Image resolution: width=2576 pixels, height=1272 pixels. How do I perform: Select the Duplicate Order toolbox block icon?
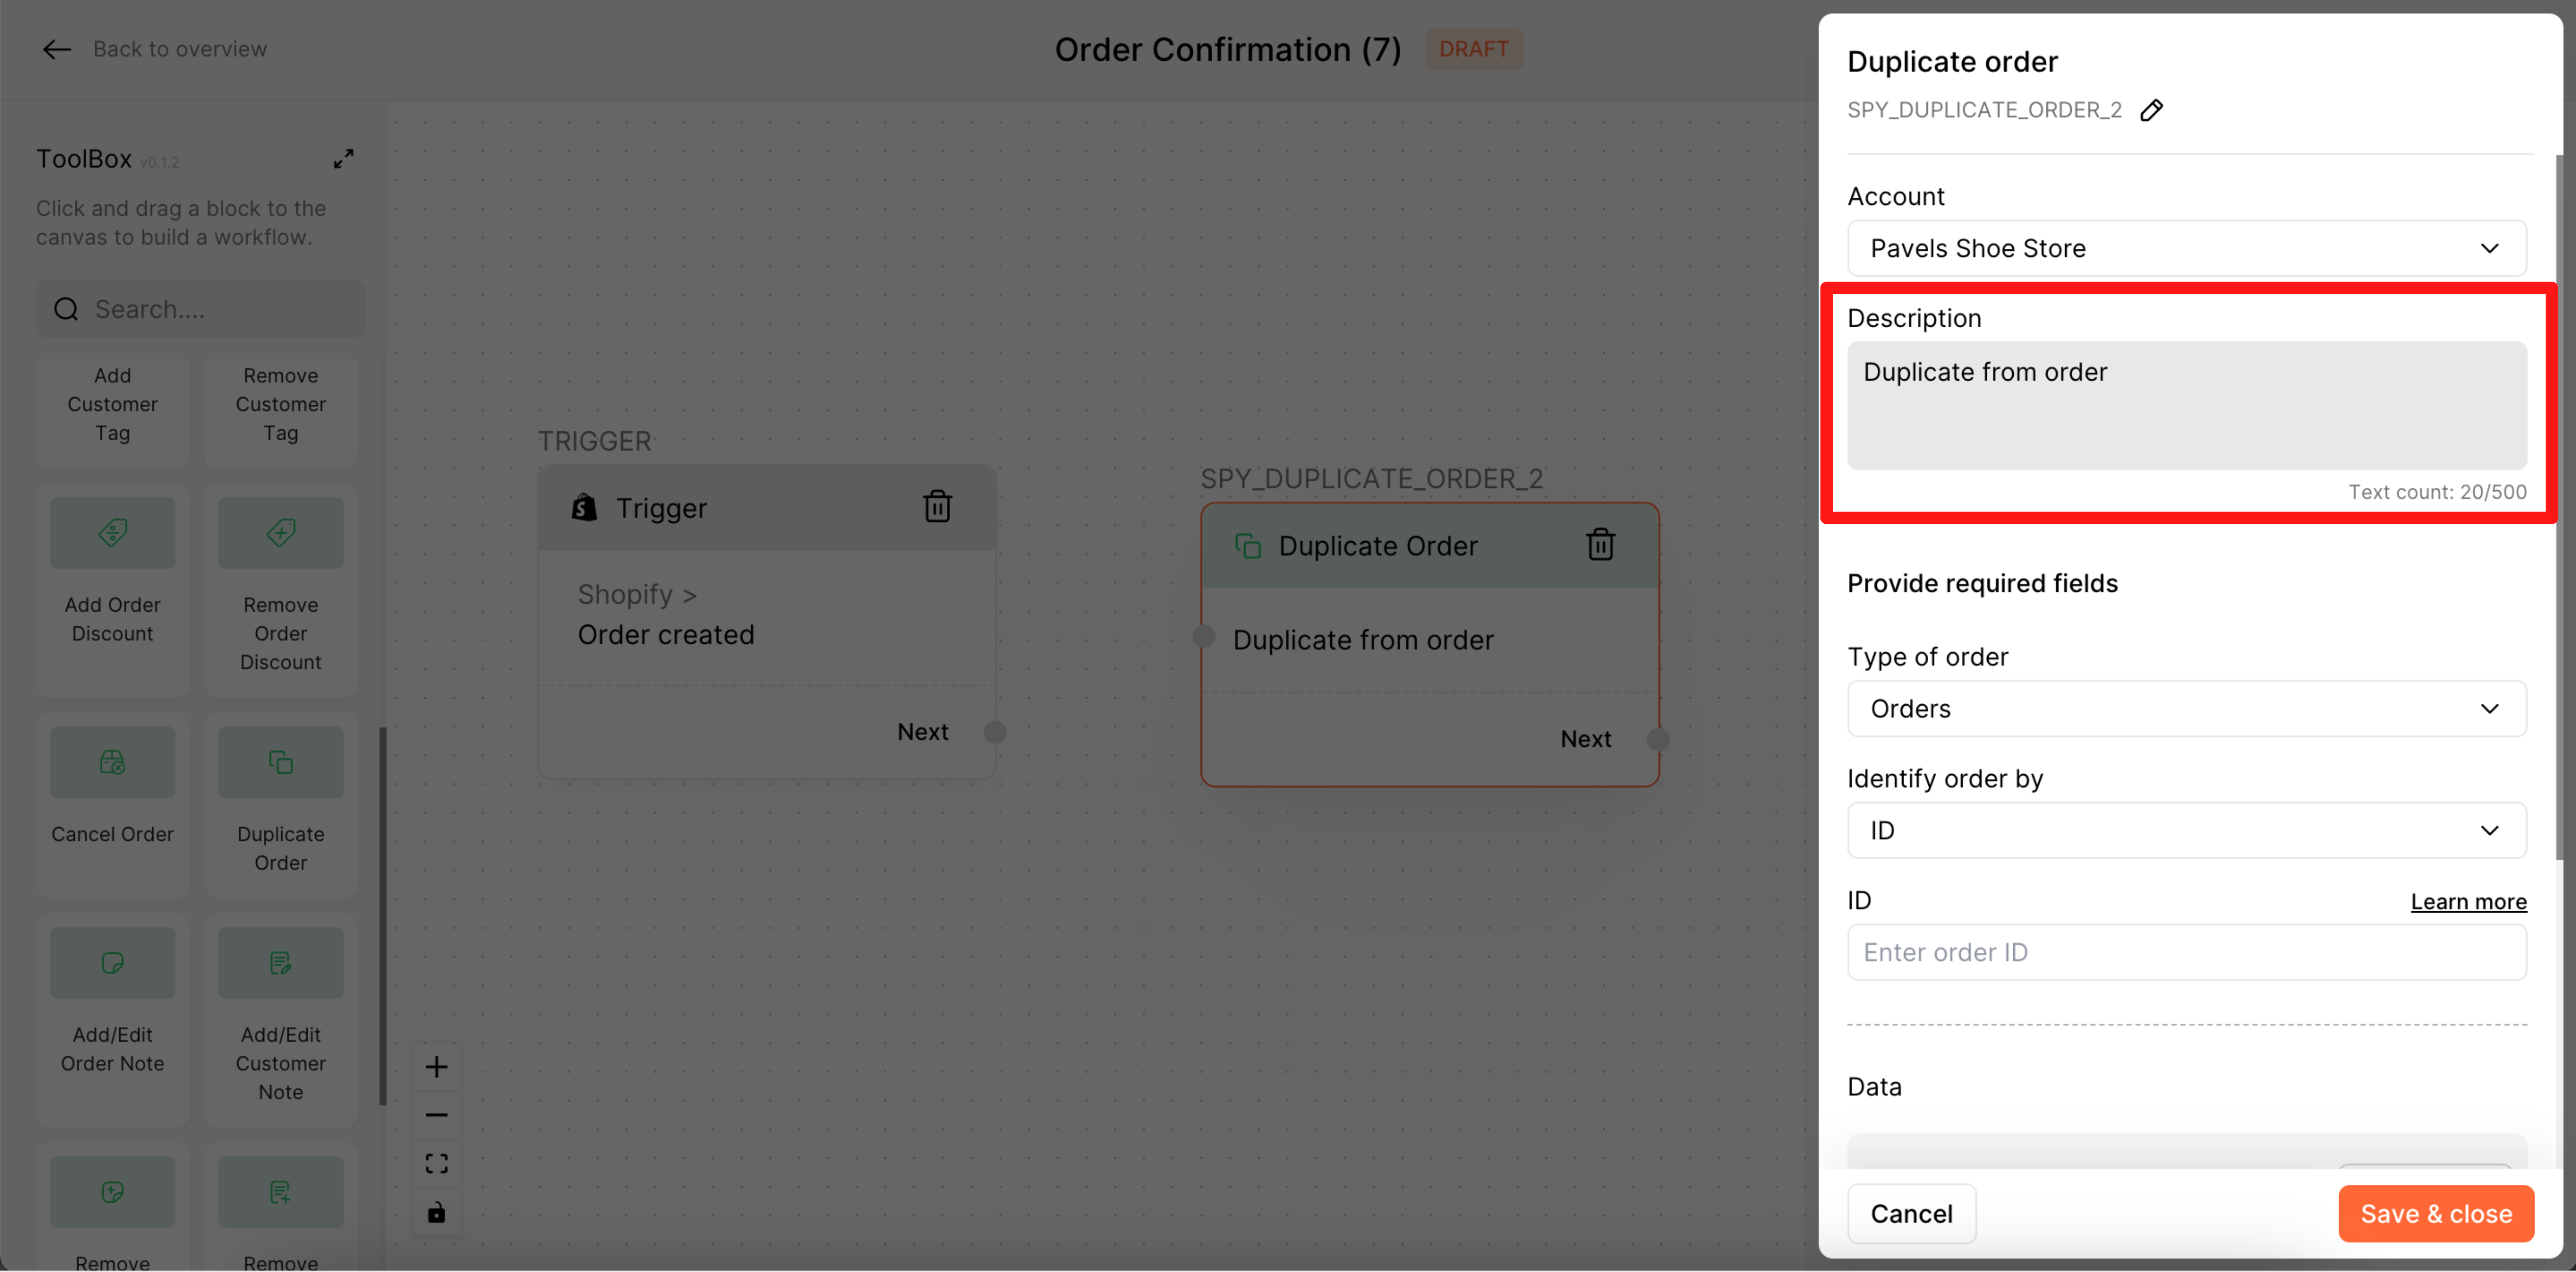pyautogui.click(x=281, y=762)
